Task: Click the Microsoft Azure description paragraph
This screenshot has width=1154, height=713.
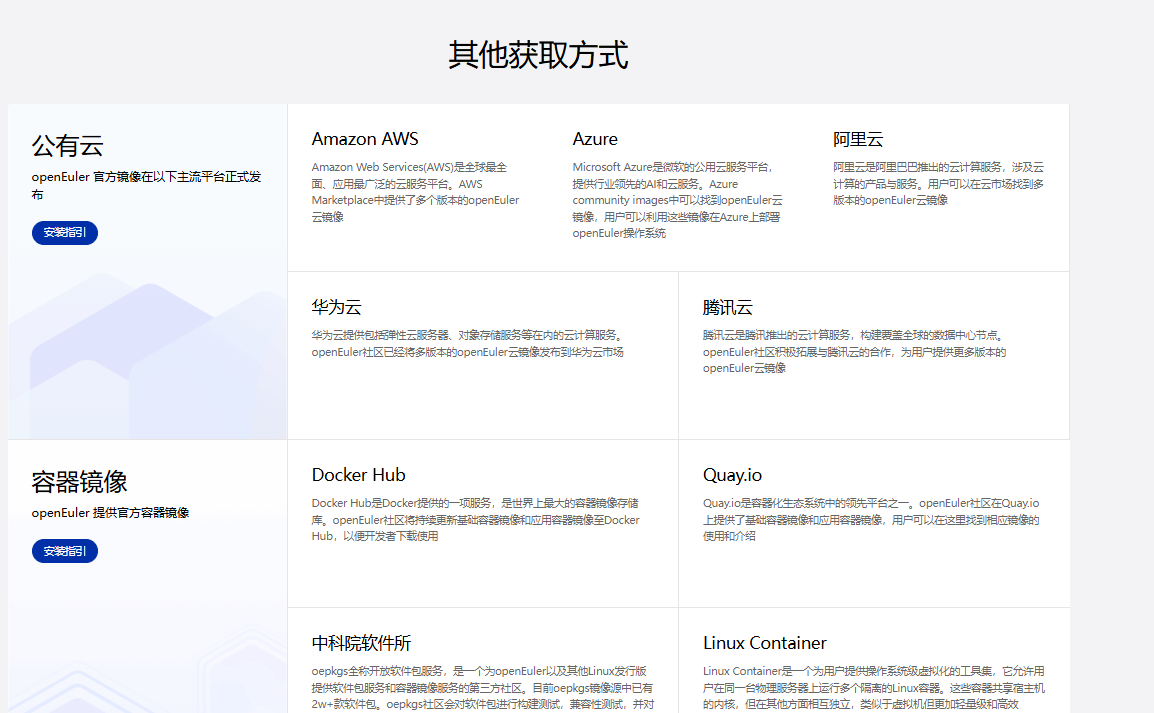Action: tap(677, 200)
